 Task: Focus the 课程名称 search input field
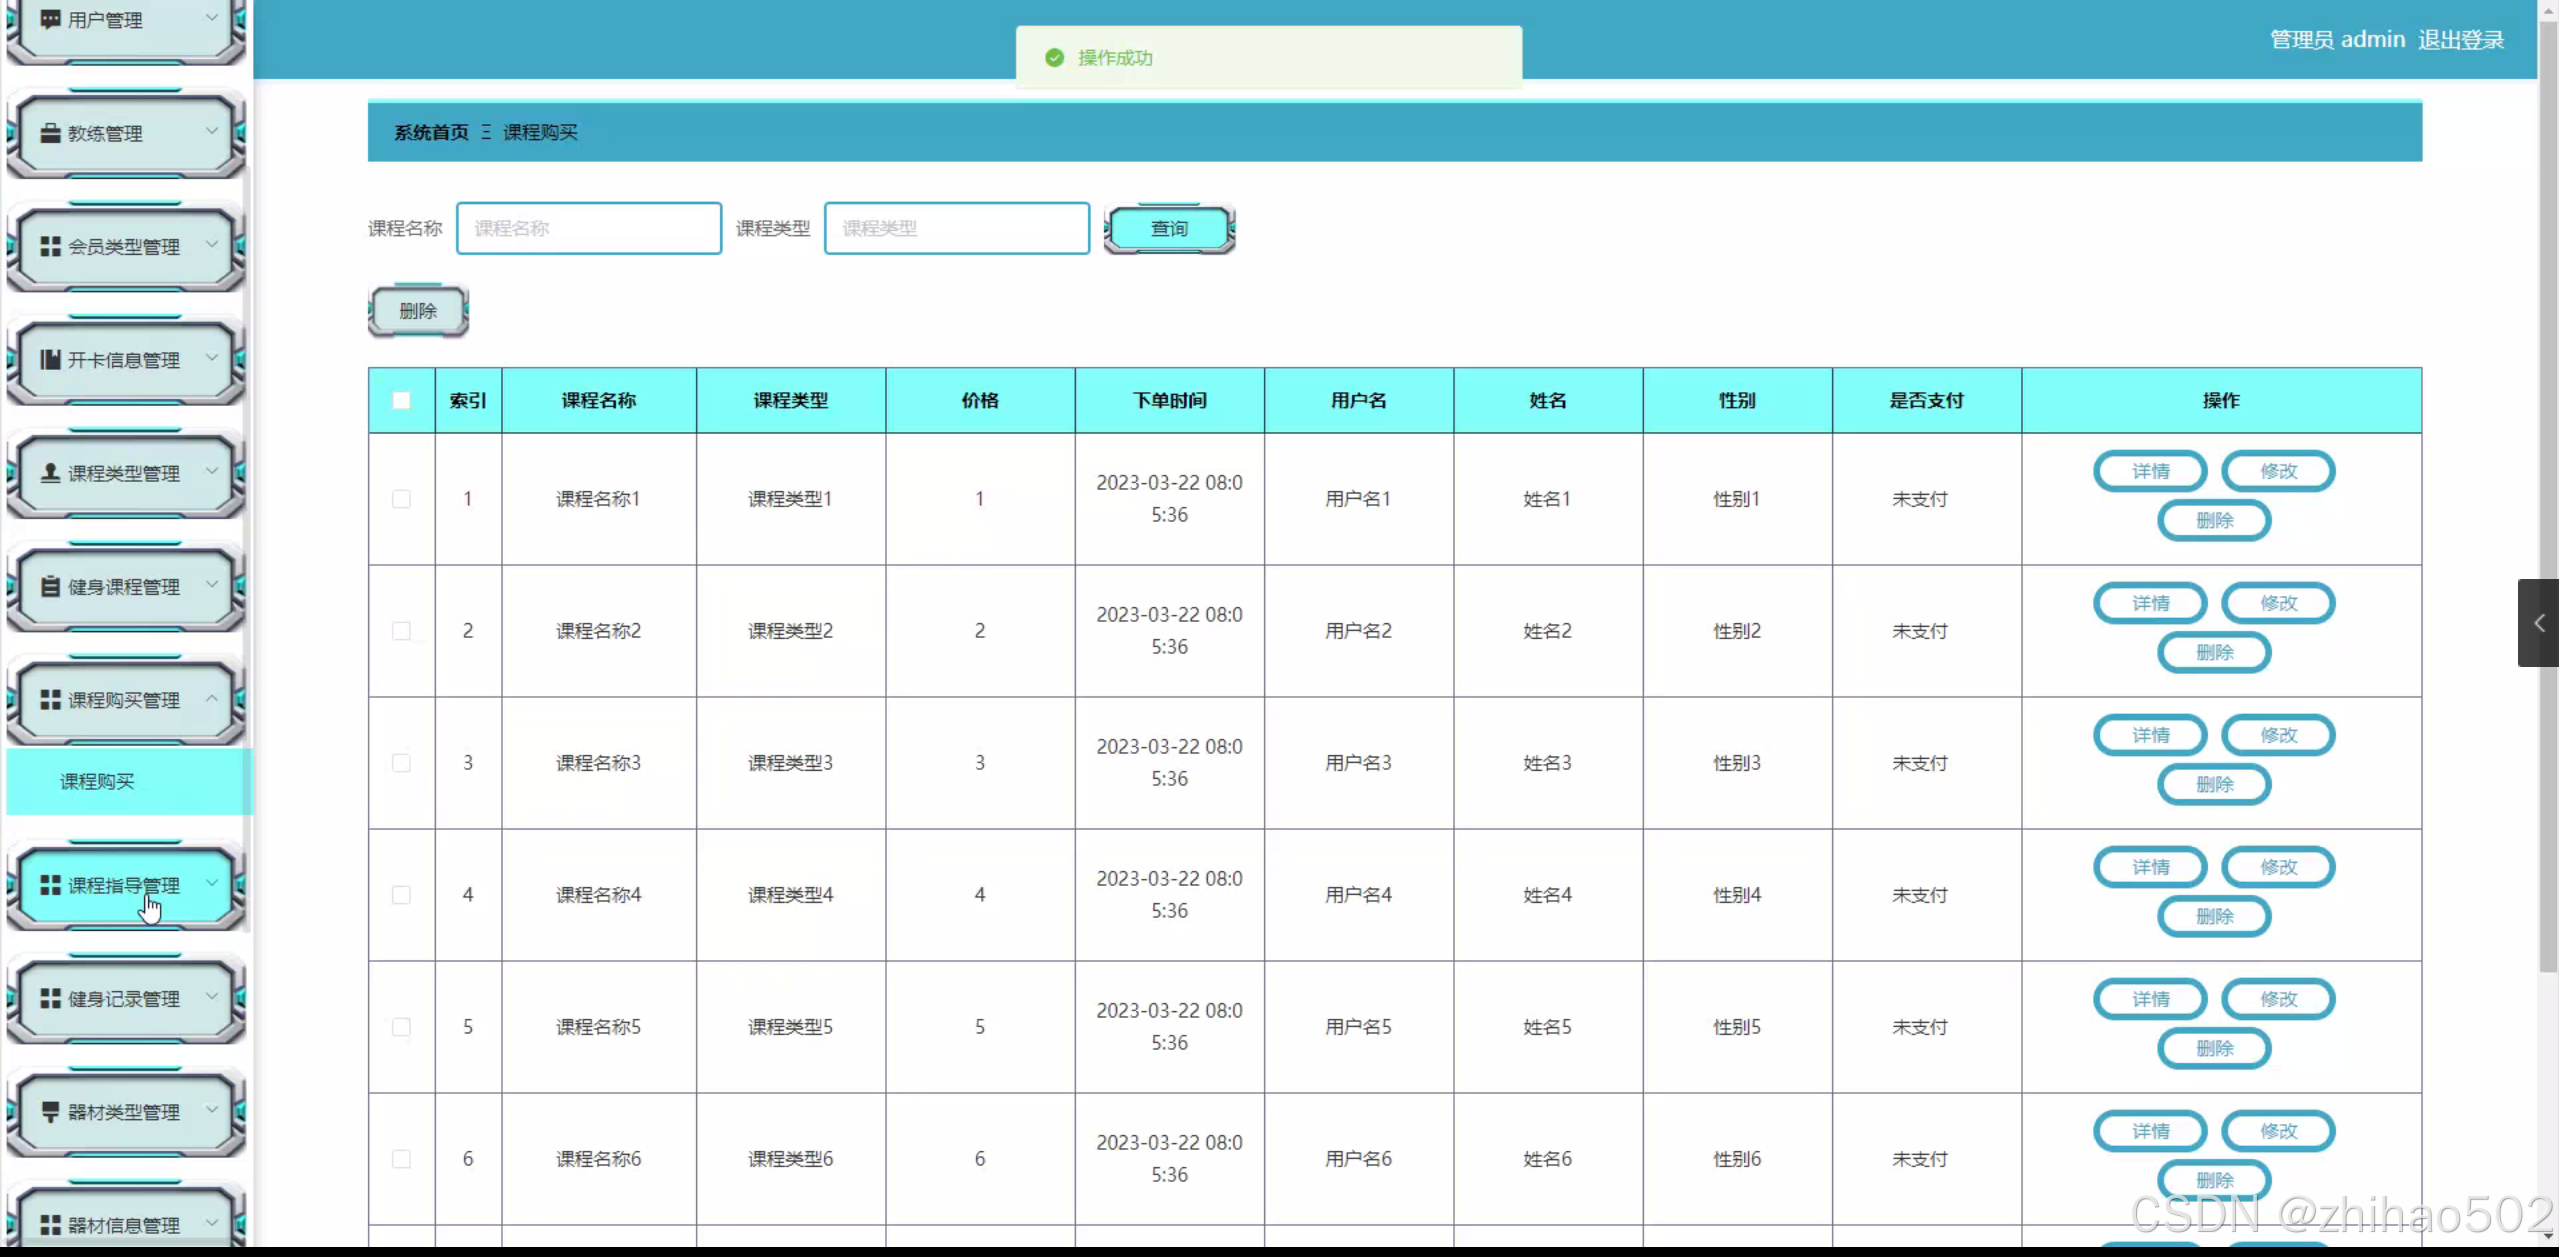[x=589, y=228]
